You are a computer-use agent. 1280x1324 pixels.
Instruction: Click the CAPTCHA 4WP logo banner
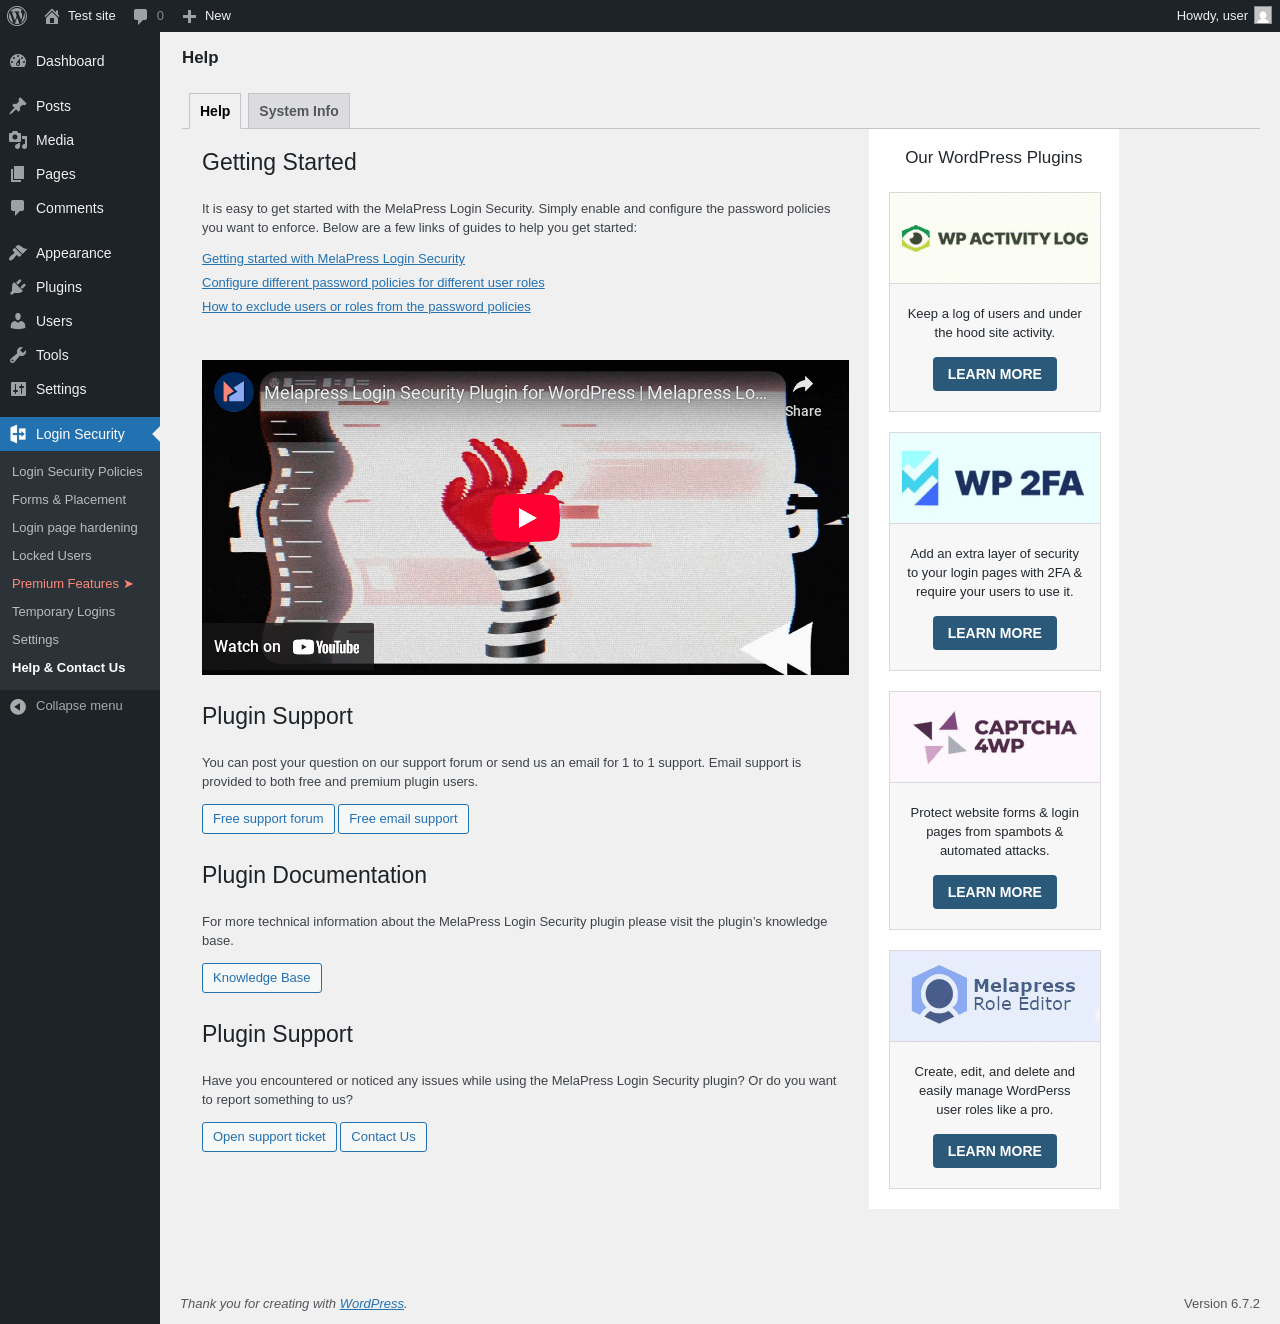tap(995, 737)
